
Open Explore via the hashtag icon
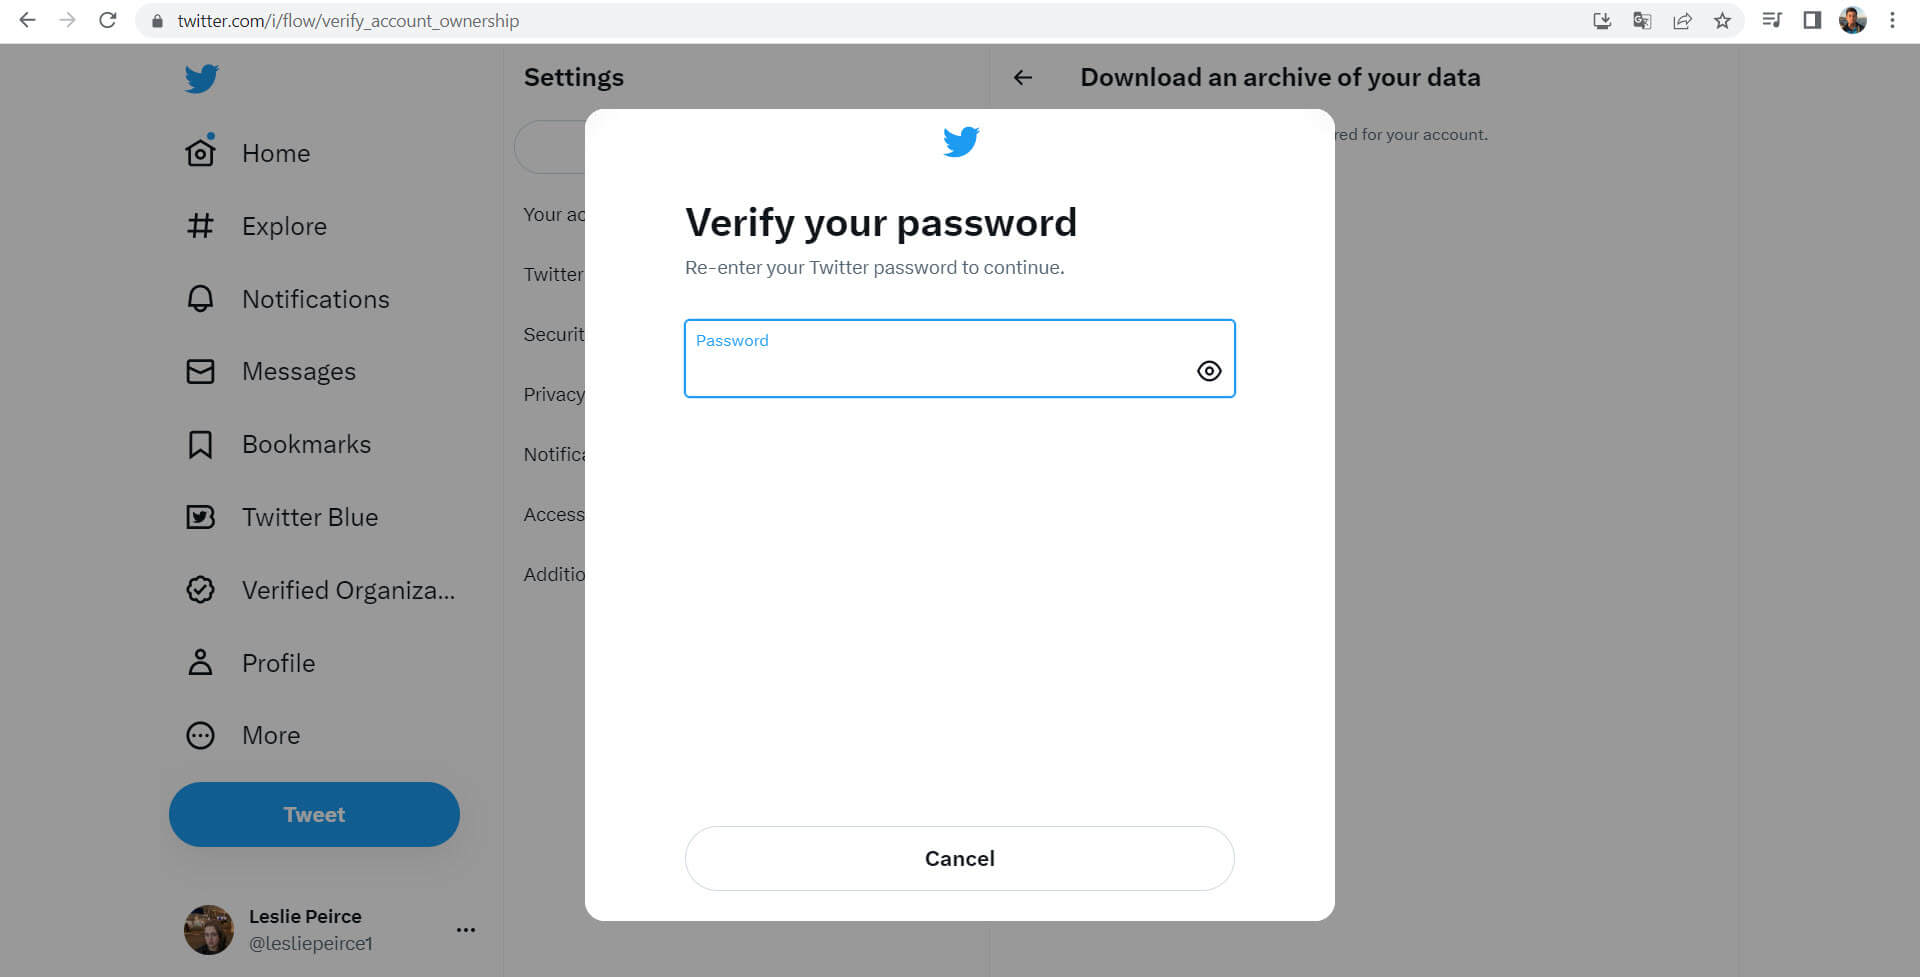pyautogui.click(x=200, y=226)
